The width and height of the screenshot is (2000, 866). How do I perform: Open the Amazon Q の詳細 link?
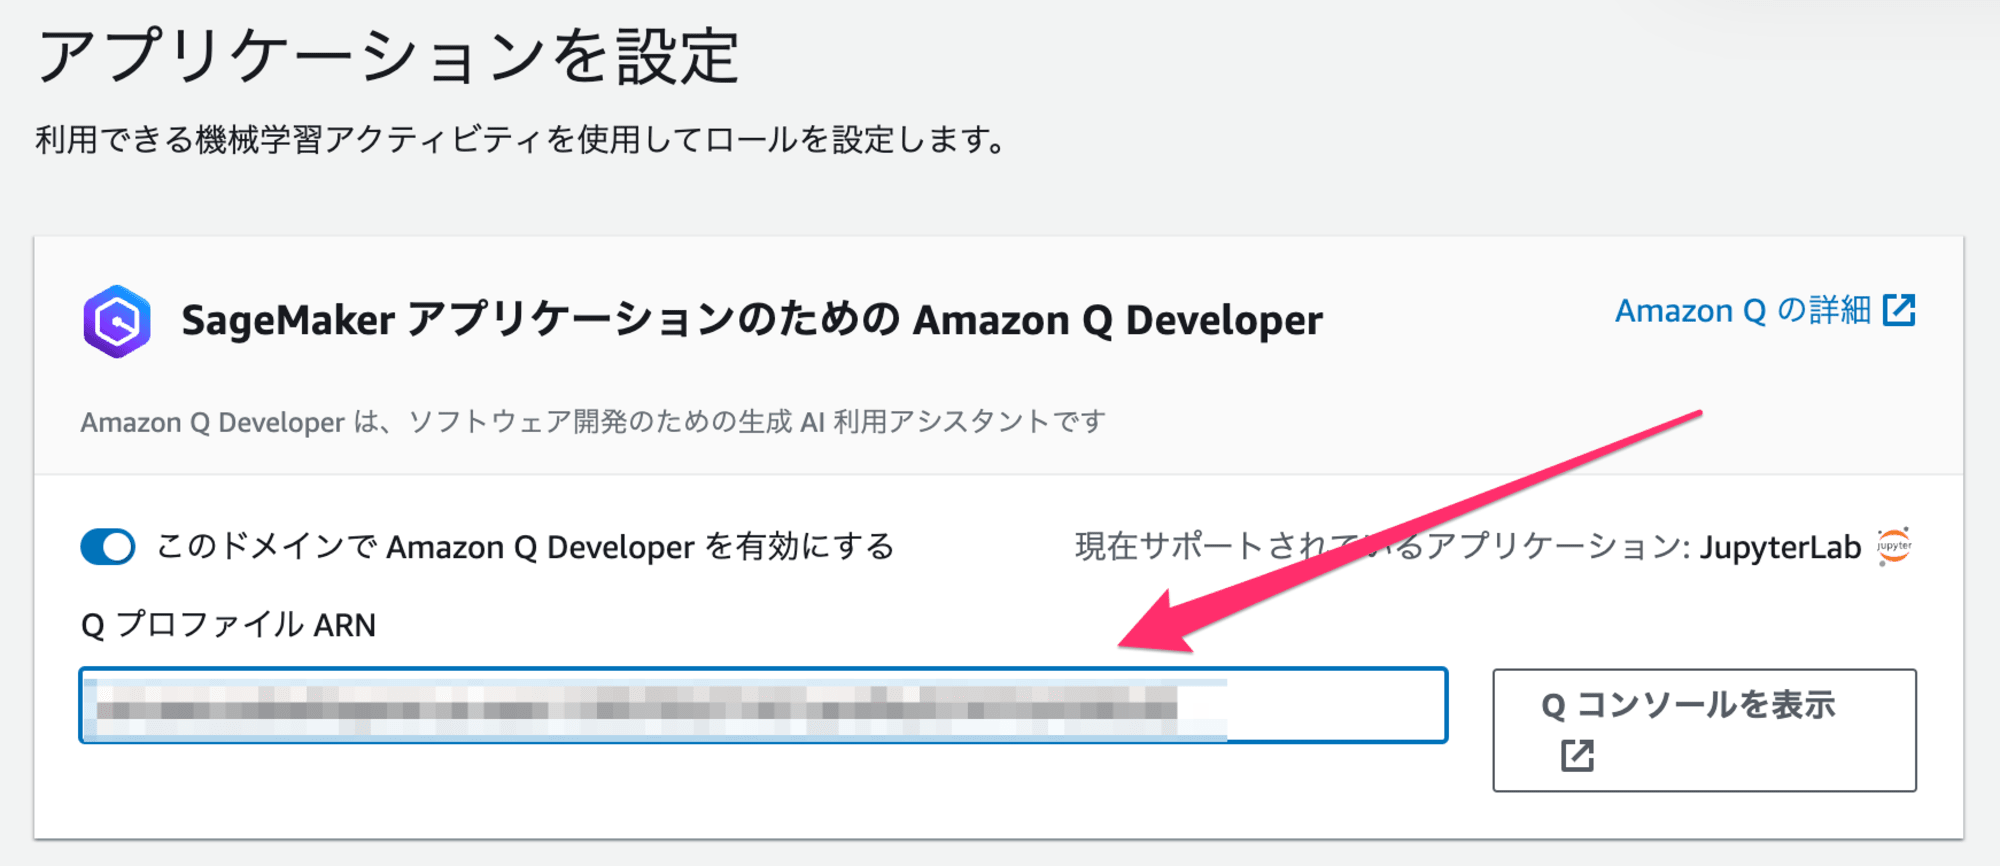coord(1765,311)
